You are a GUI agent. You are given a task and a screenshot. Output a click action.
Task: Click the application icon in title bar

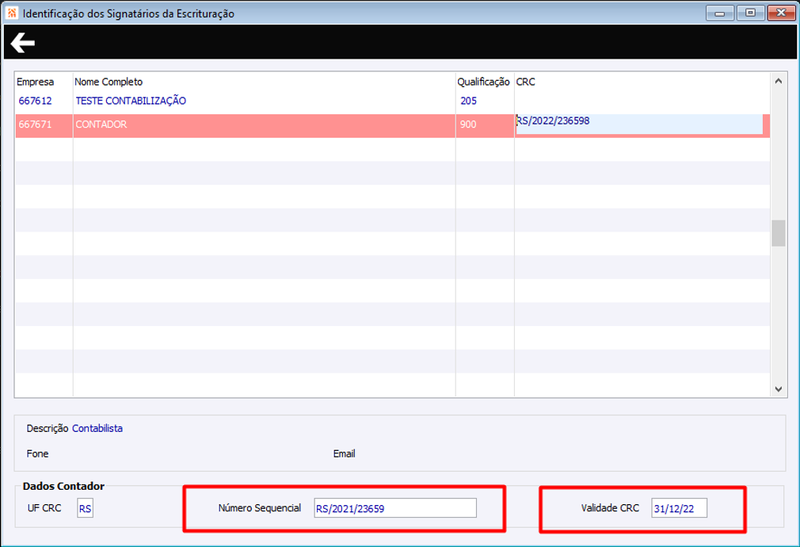pos(12,13)
